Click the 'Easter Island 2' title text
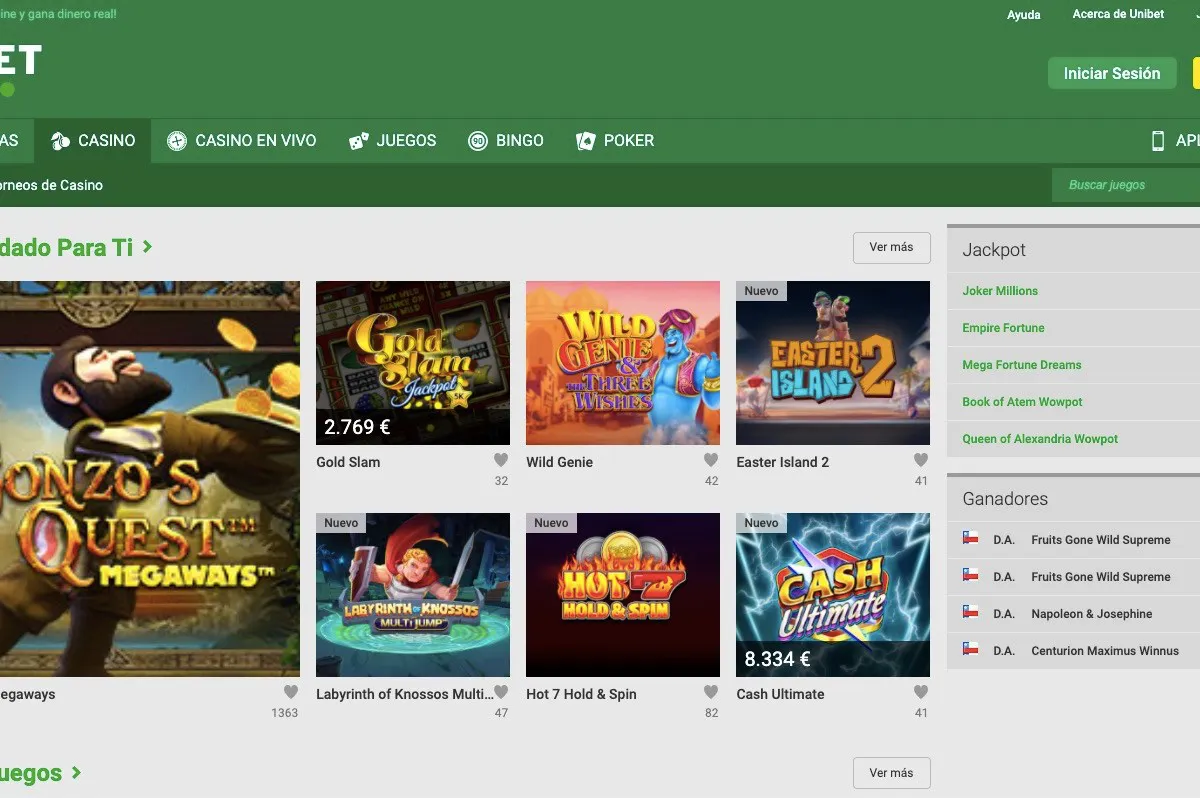The width and height of the screenshot is (1200, 798). [783, 462]
